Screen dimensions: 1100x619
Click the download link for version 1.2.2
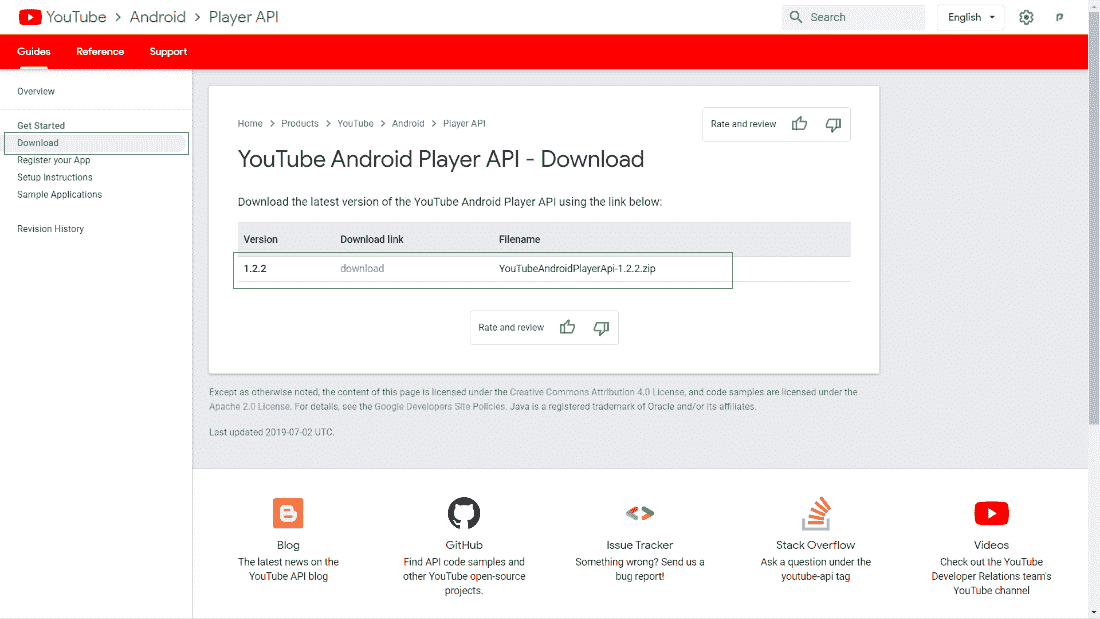(x=362, y=269)
